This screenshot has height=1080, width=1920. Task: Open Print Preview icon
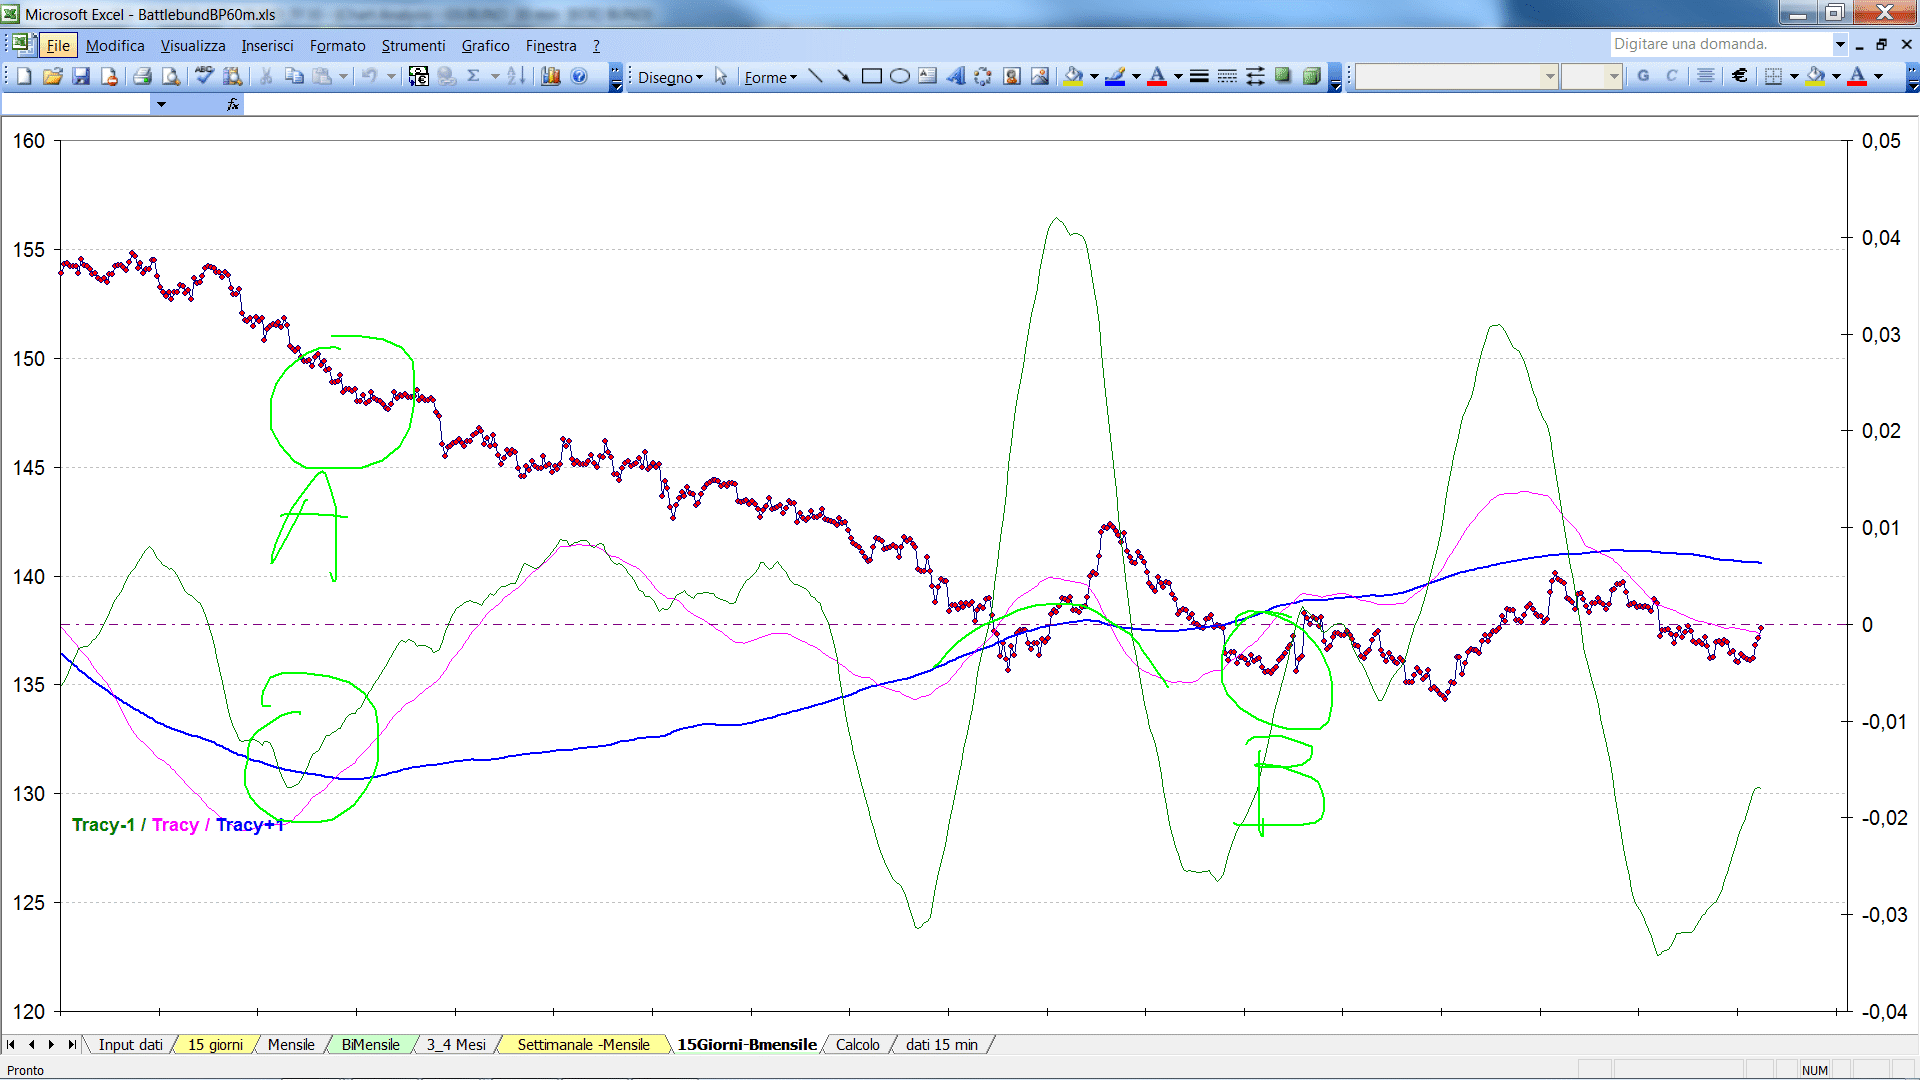pyautogui.click(x=171, y=76)
